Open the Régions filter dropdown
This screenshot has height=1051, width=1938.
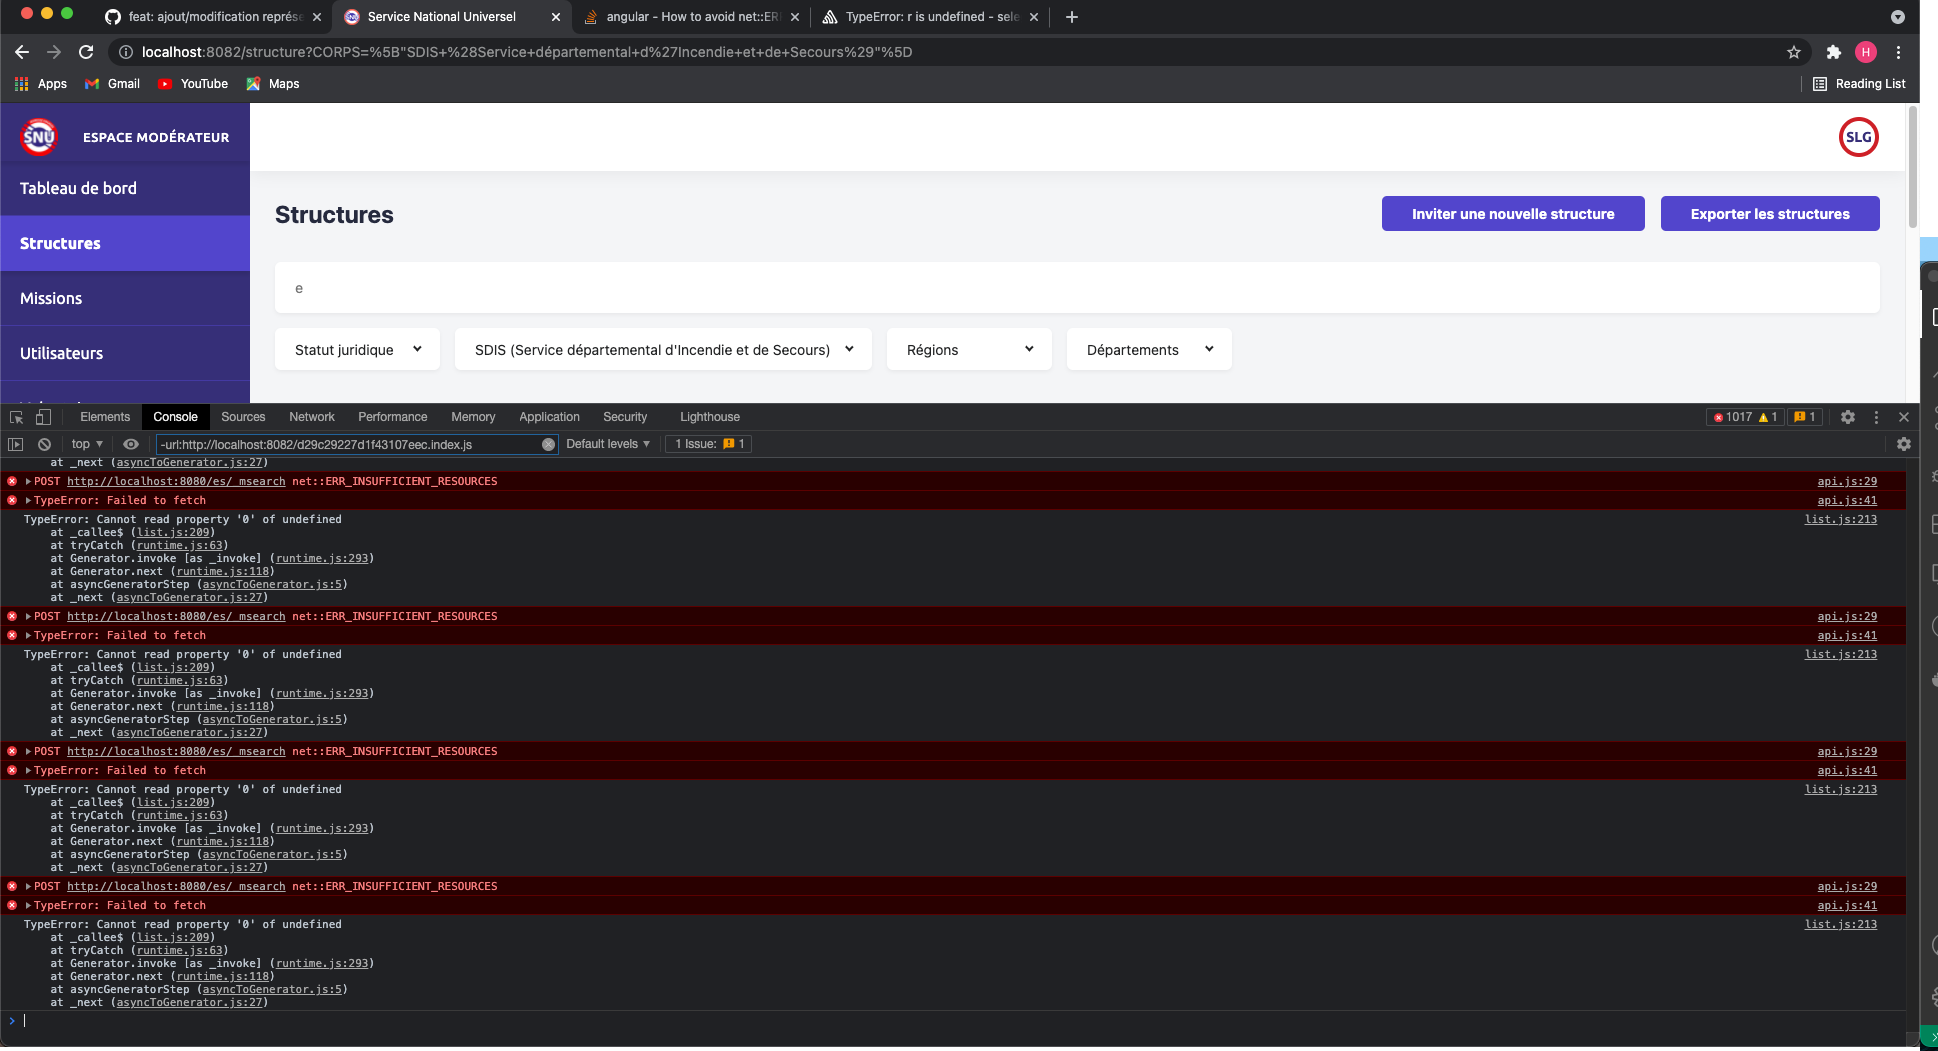(x=968, y=349)
